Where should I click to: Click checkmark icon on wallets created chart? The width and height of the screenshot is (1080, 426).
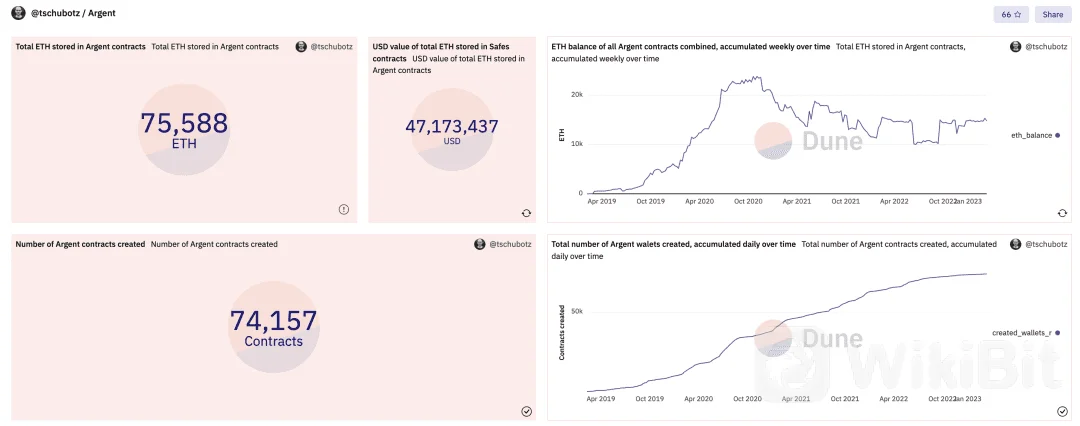tap(1062, 412)
